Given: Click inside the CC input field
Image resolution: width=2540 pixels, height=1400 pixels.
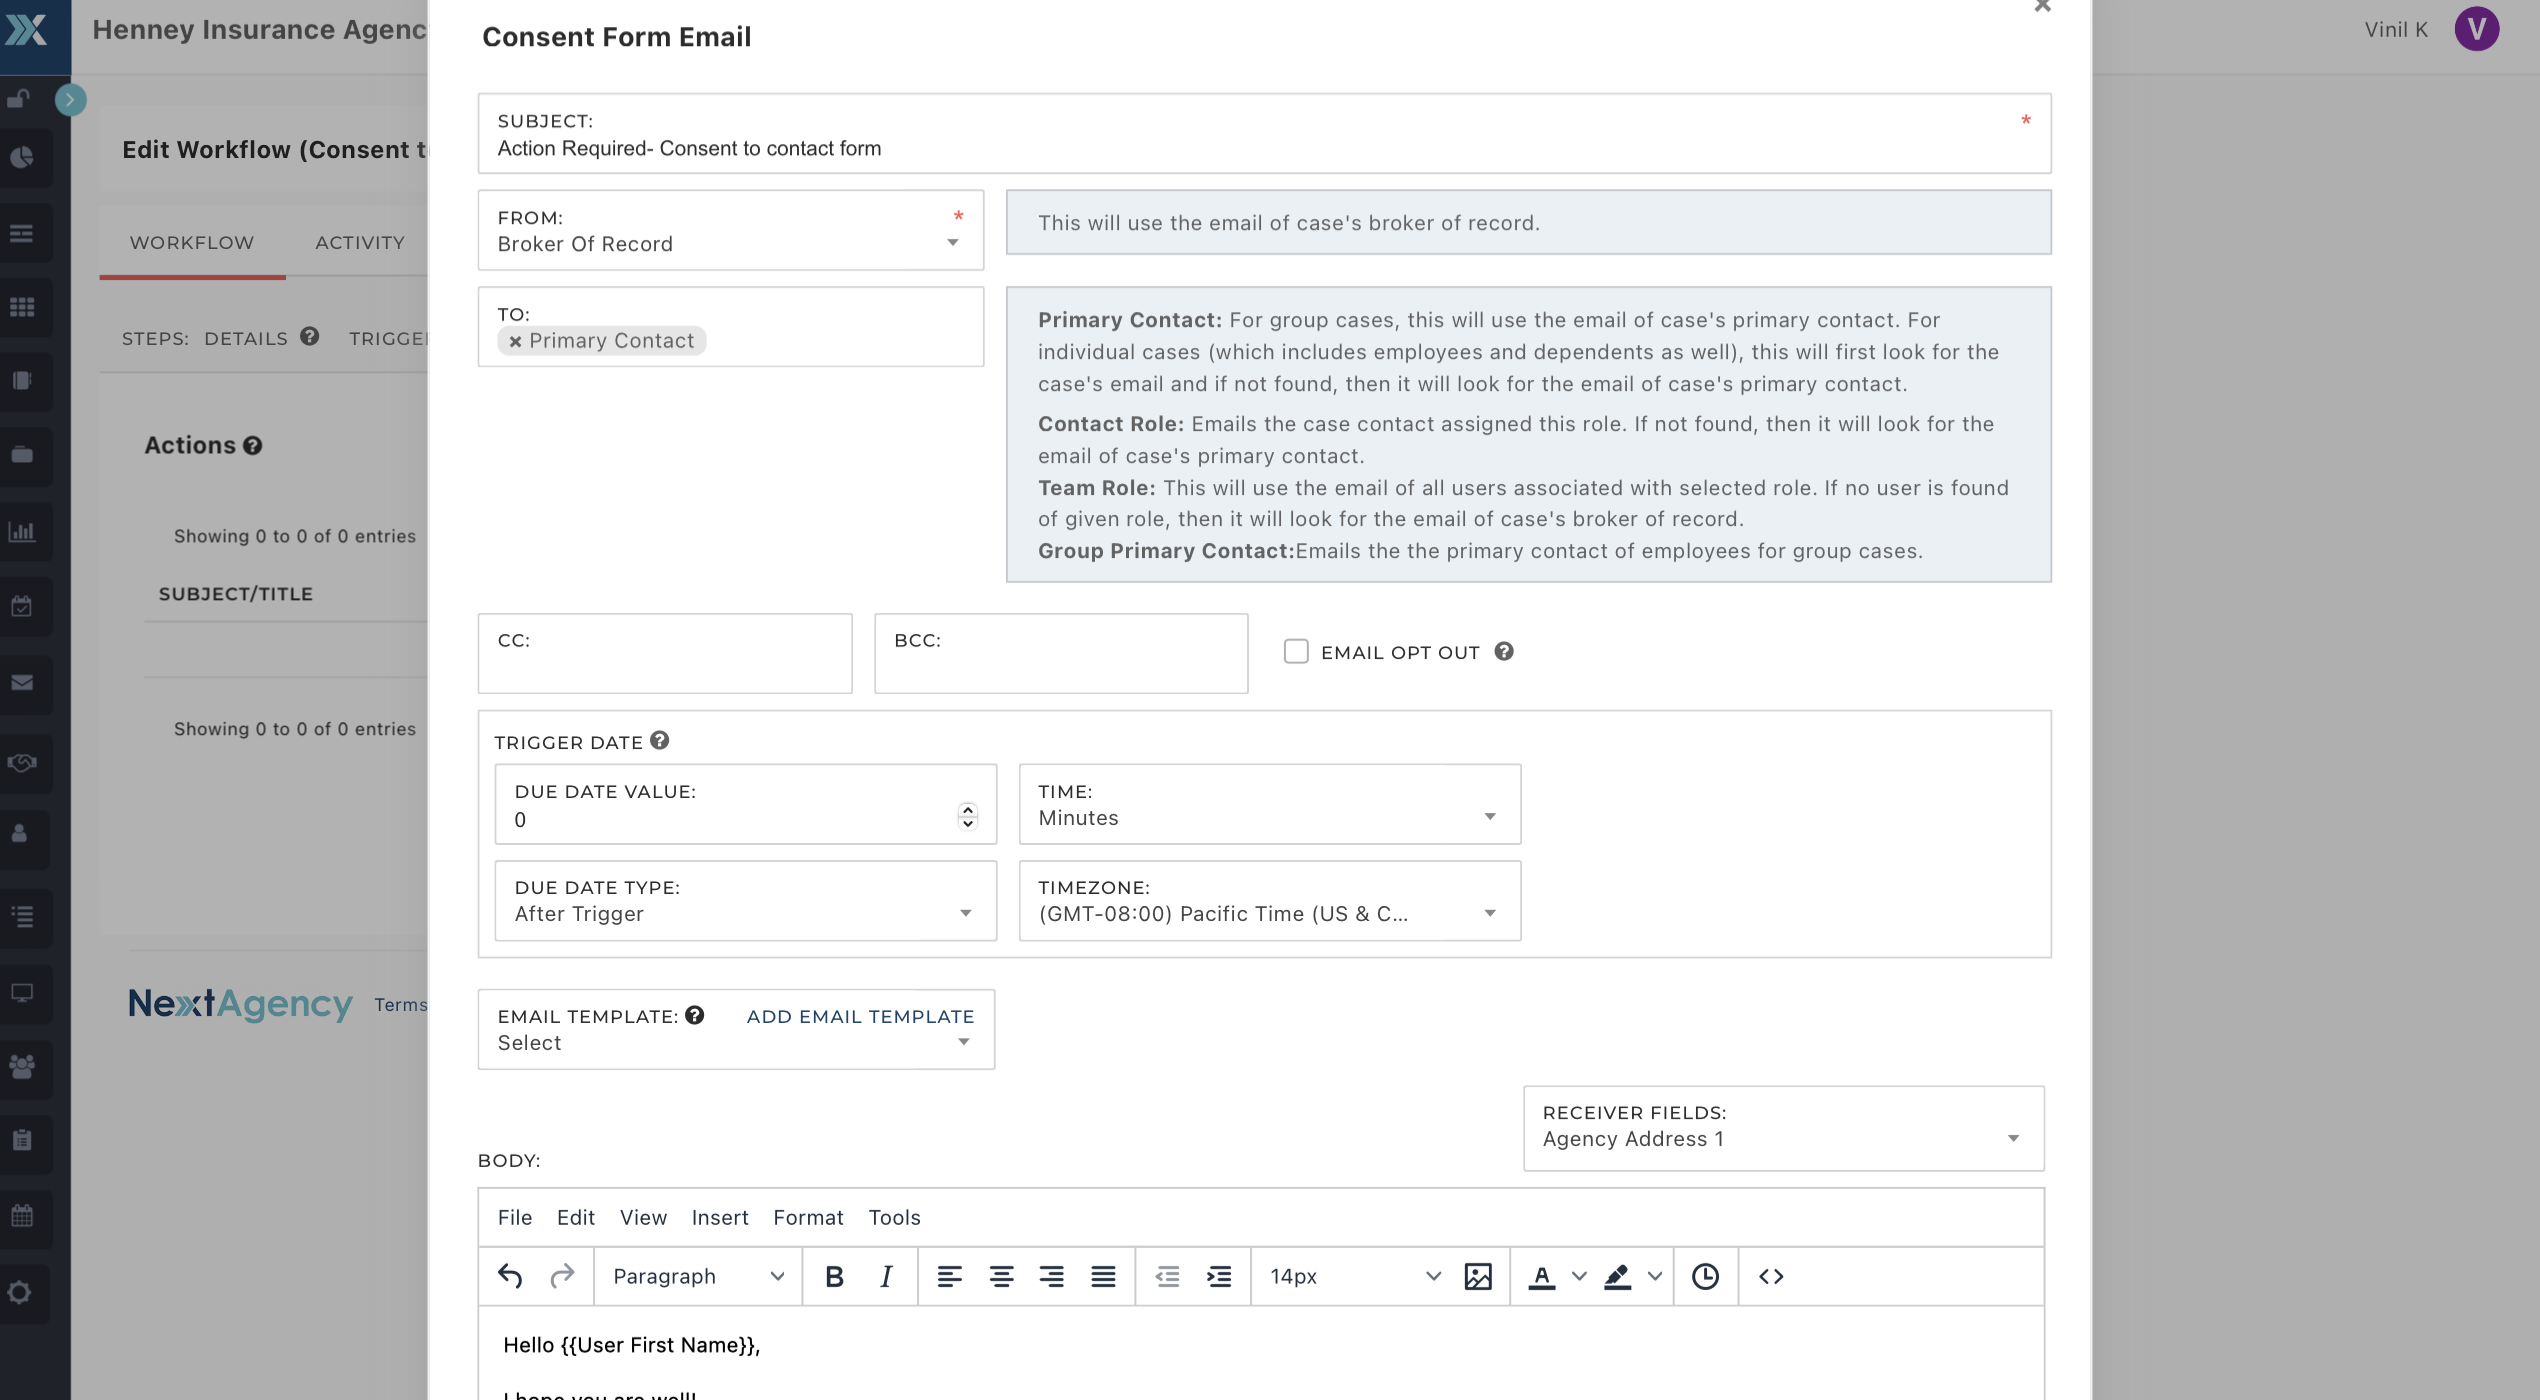Looking at the screenshot, I should pos(664,664).
